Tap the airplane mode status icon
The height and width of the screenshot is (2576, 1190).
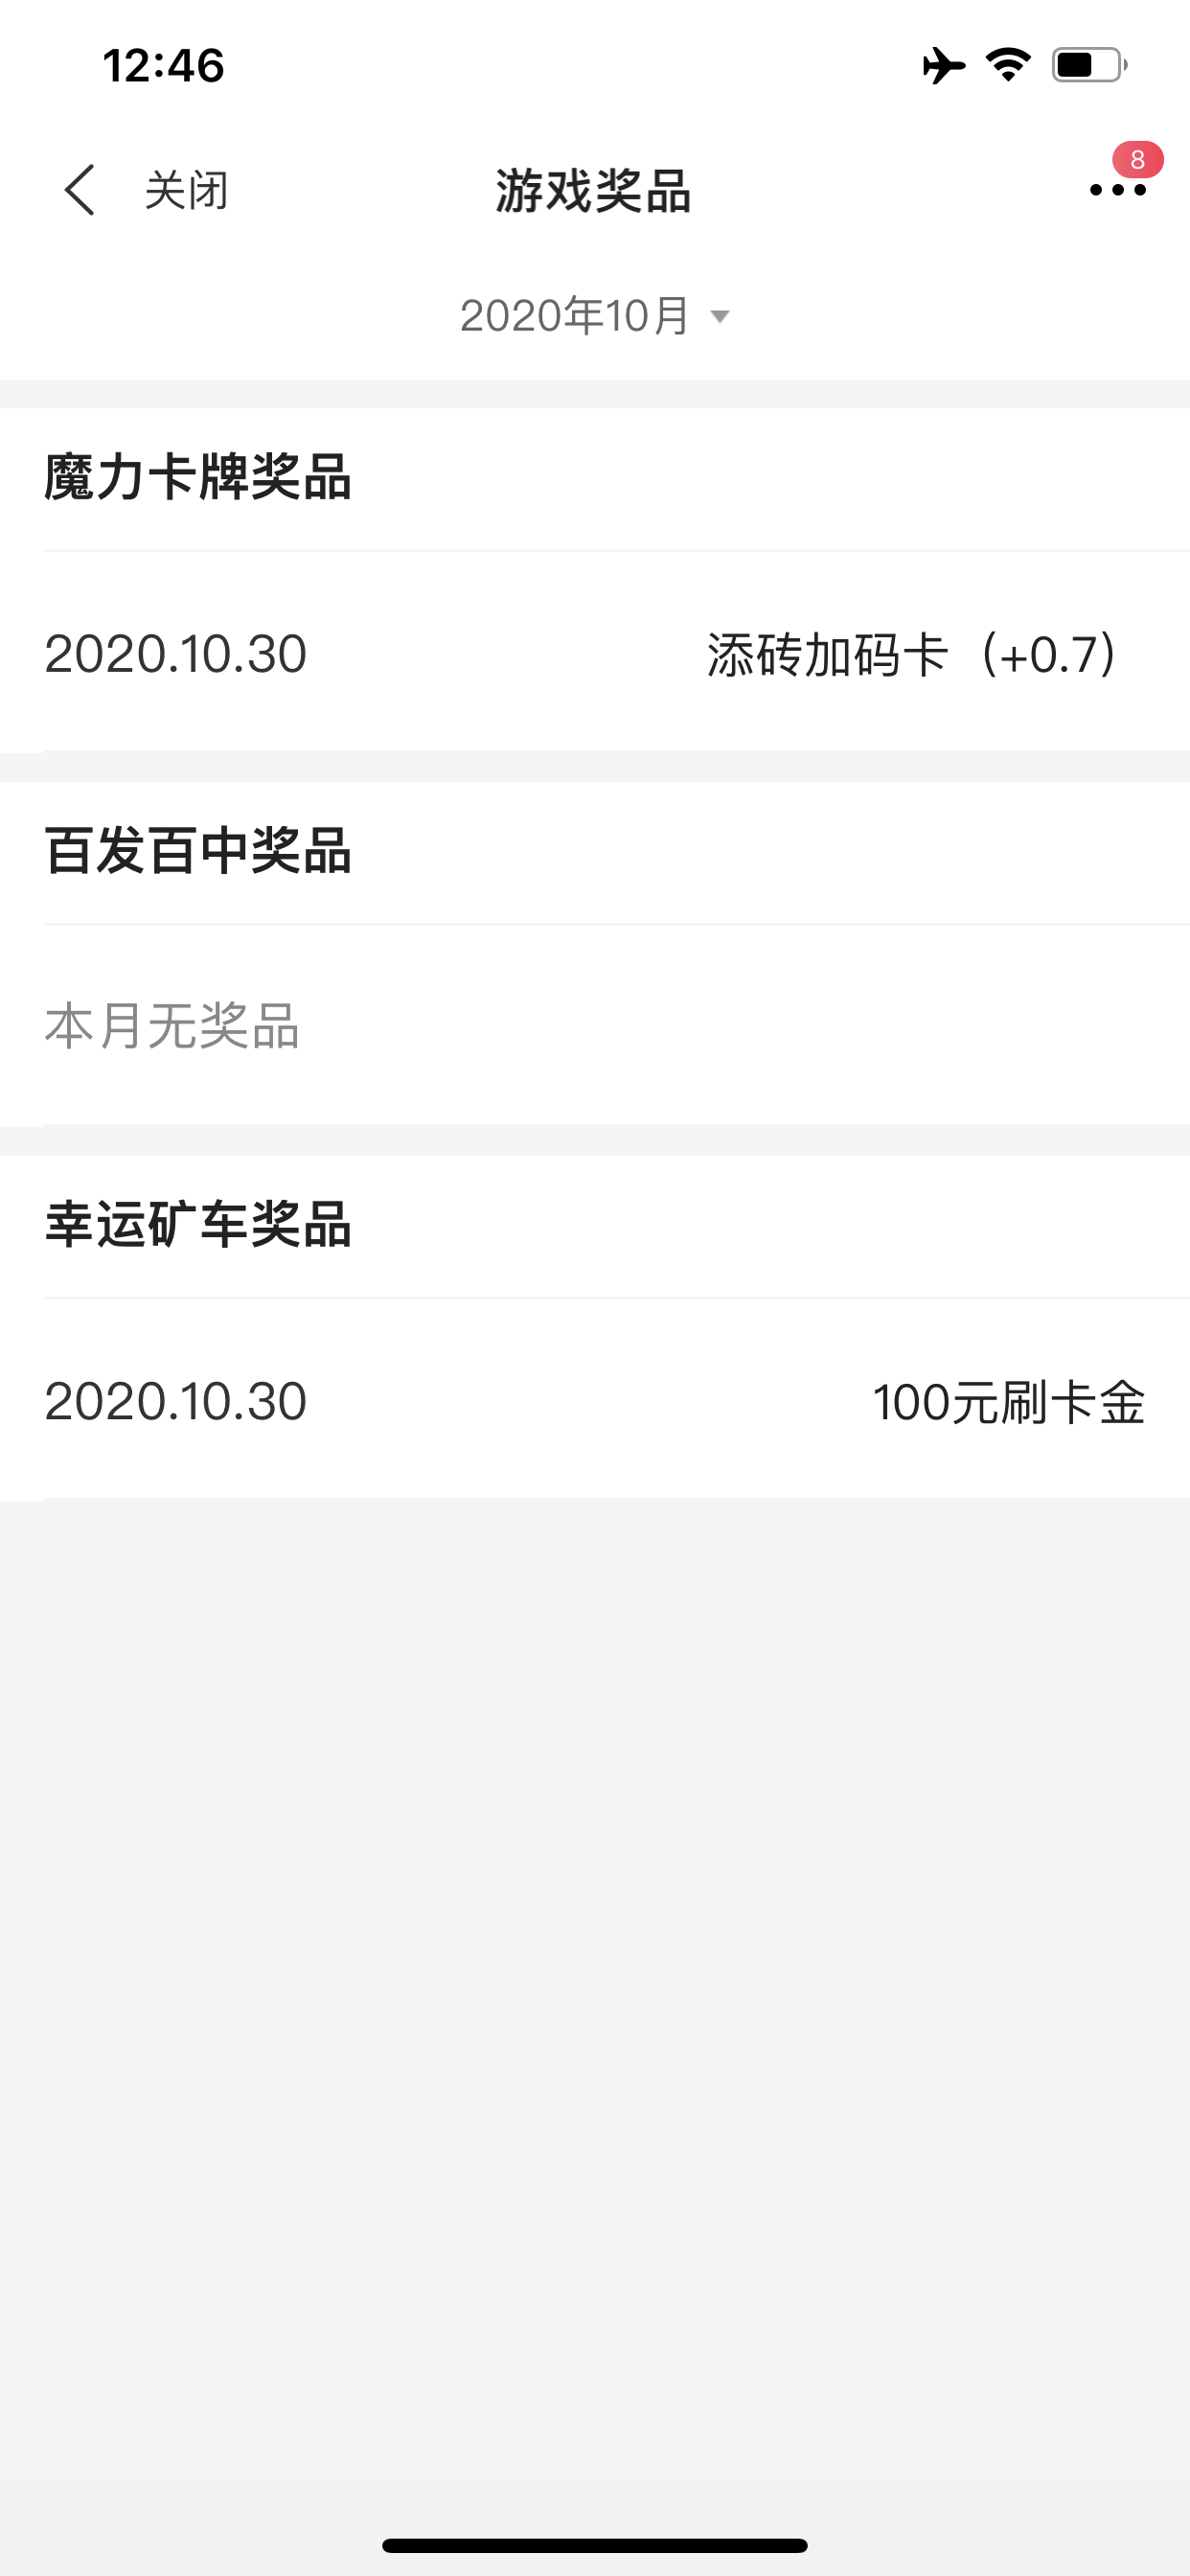pyautogui.click(x=944, y=66)
